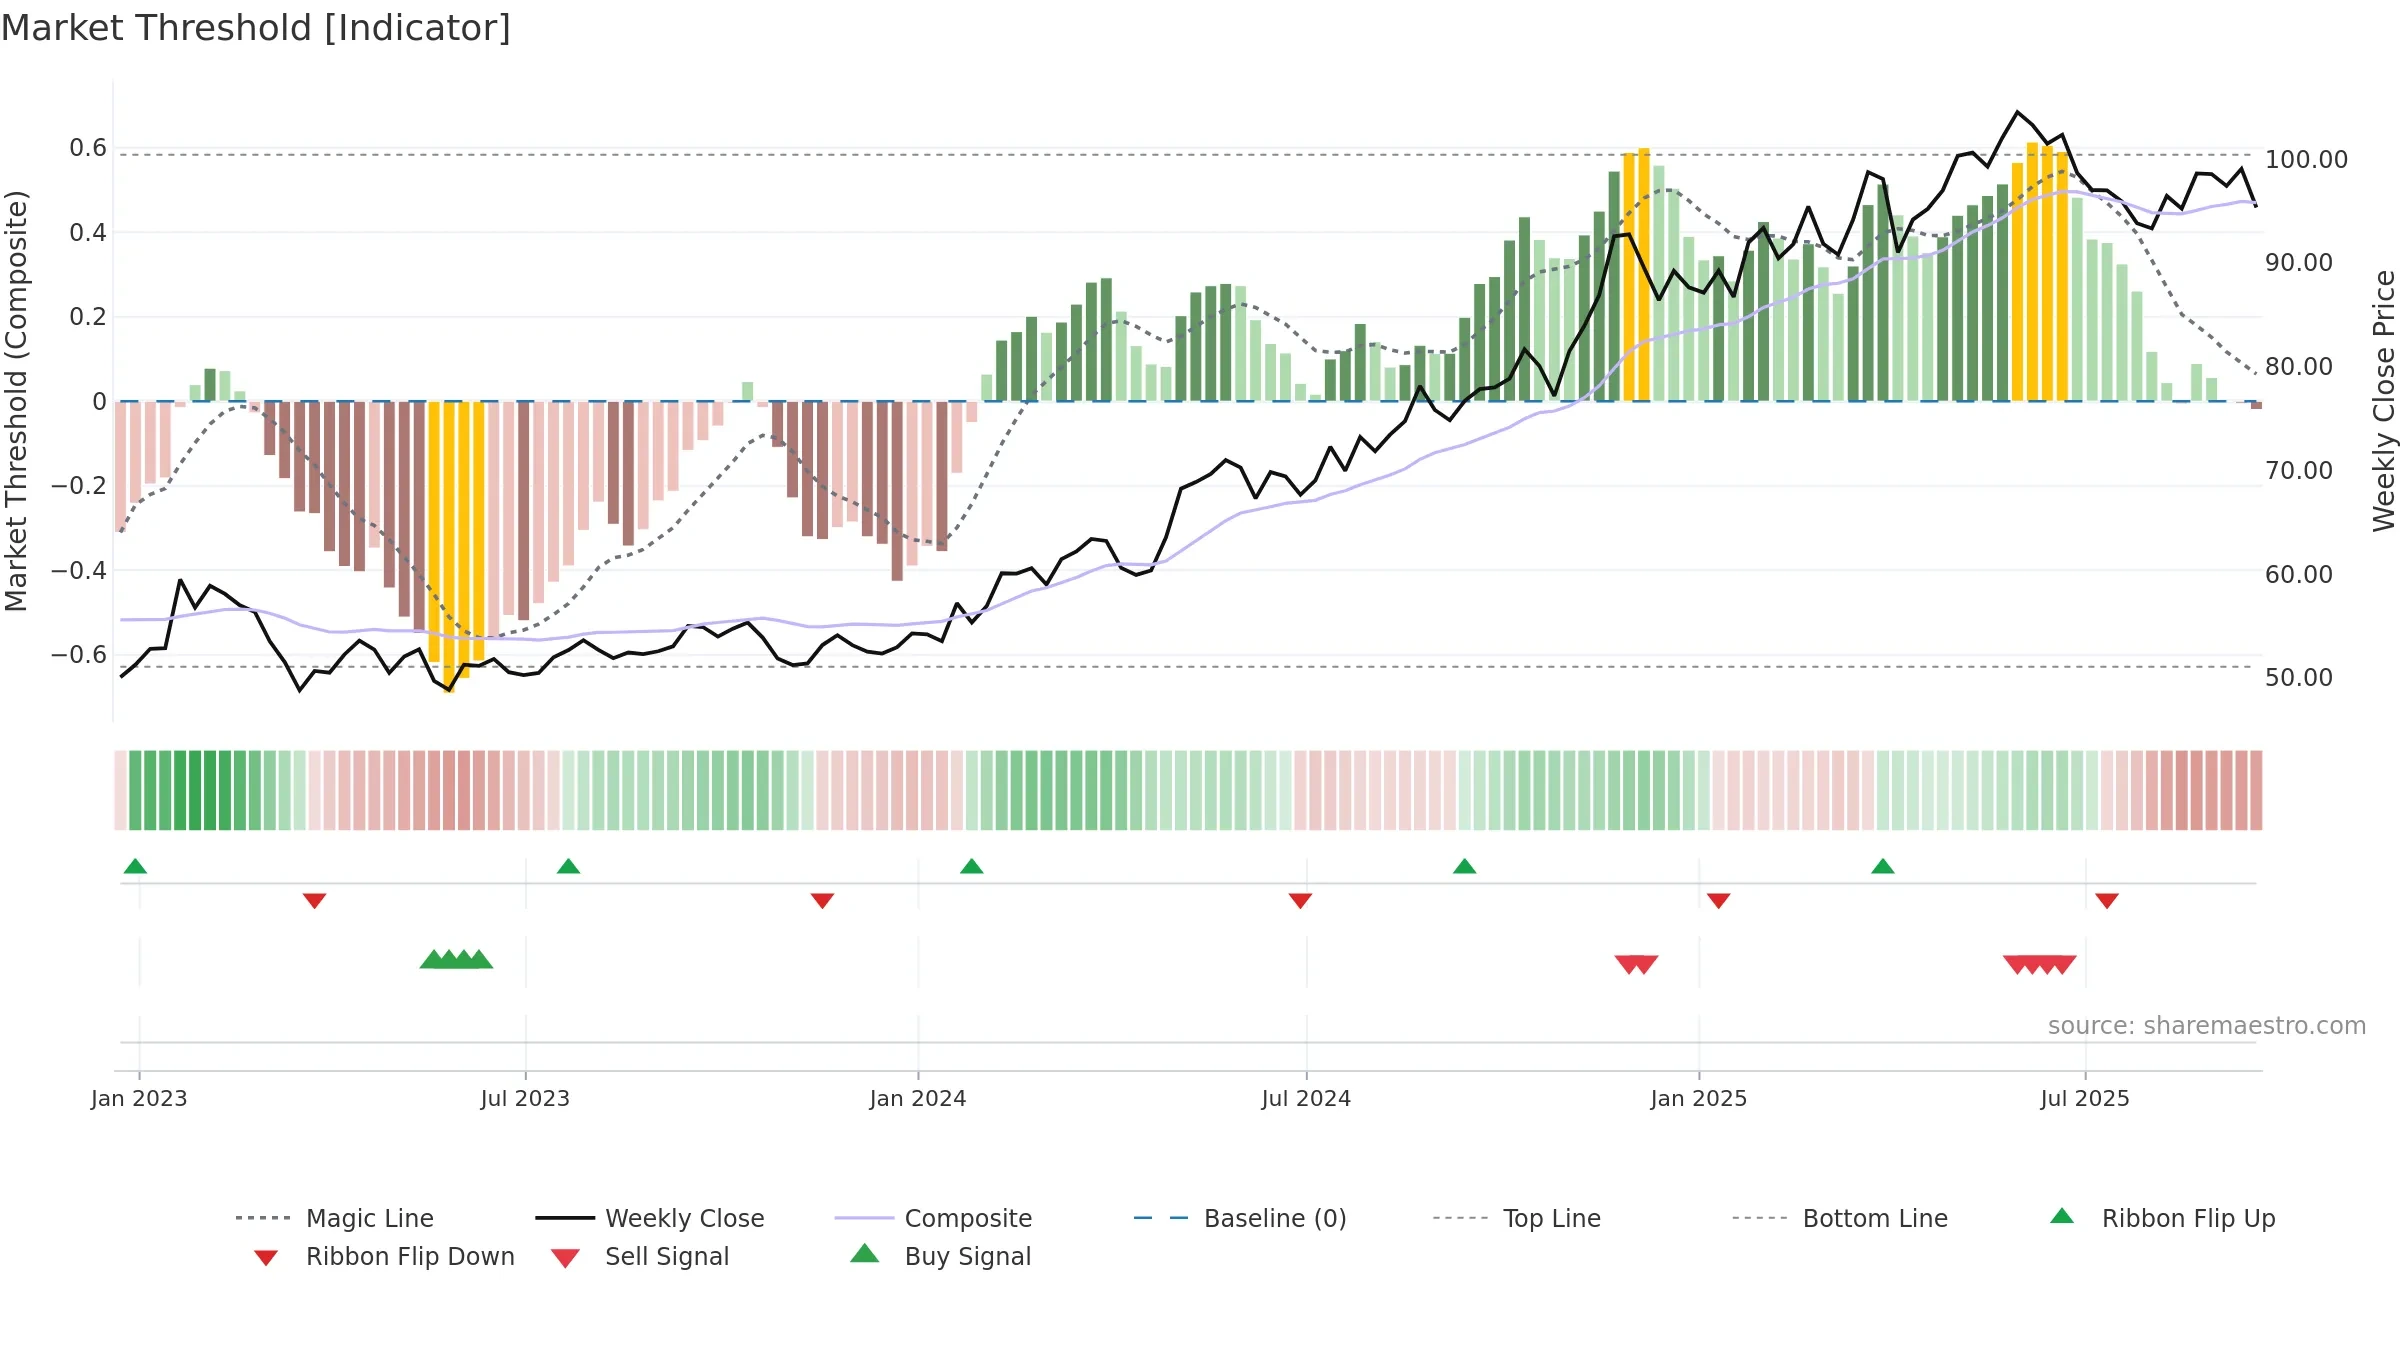Toggle the Sell Signal legend entry
Screen dimensions: 2400x1350
tap(640, 1256)
